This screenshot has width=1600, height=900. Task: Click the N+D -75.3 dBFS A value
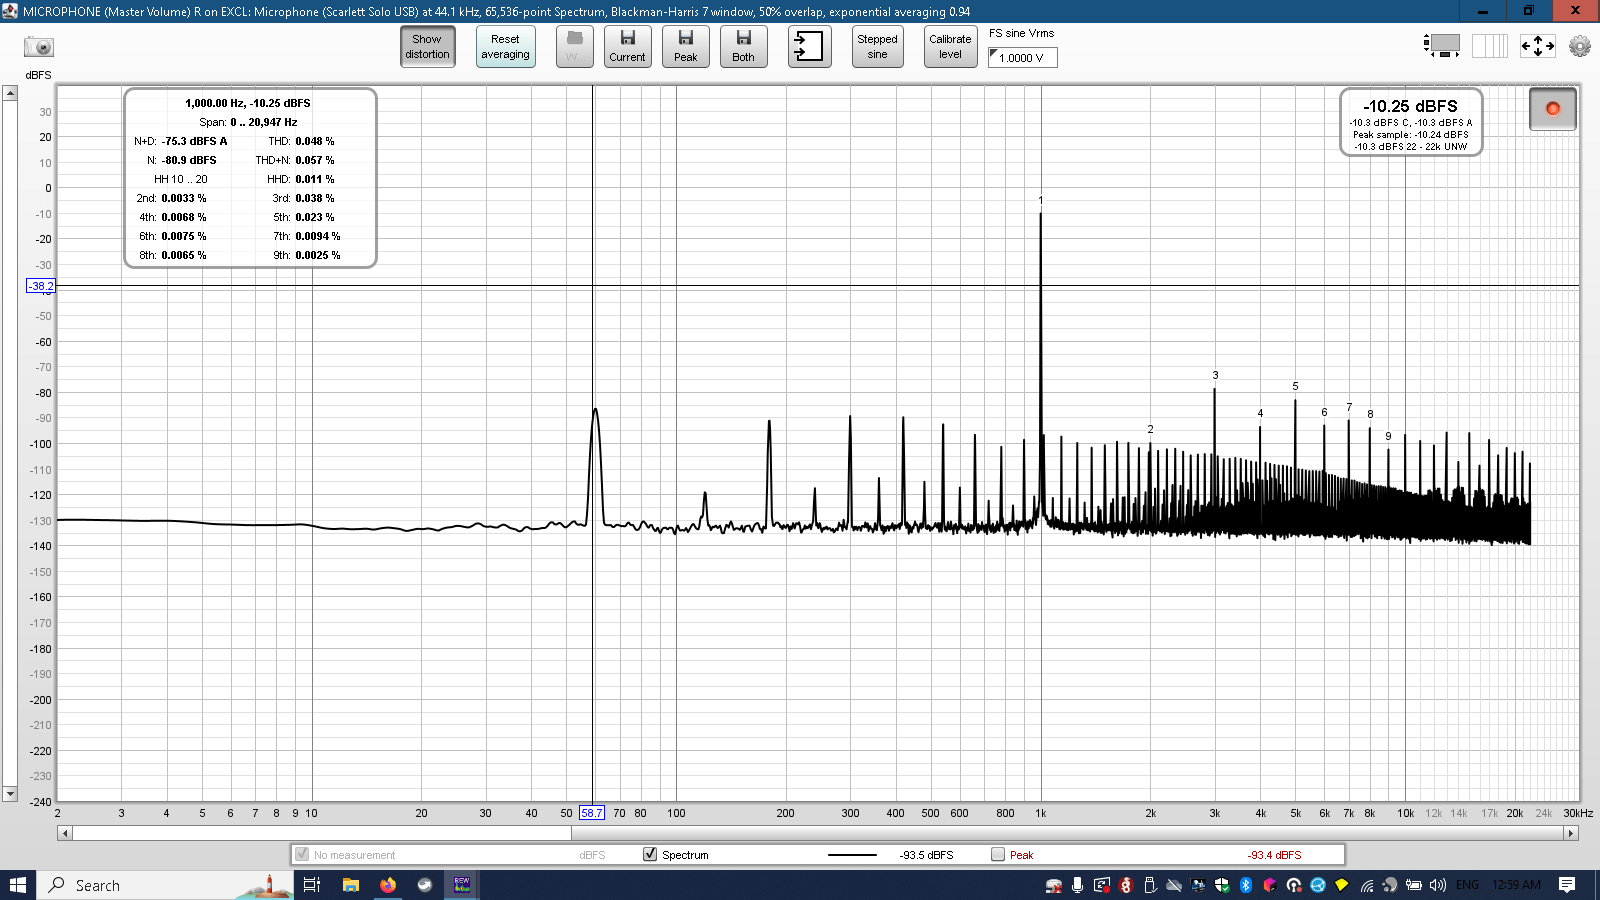point(194,141)
